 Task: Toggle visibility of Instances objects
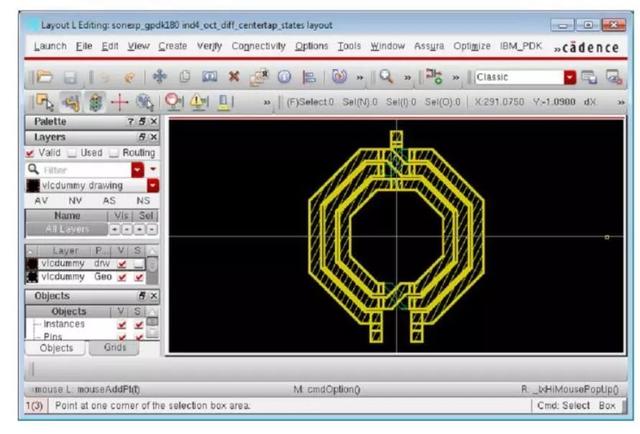point(122,325)
